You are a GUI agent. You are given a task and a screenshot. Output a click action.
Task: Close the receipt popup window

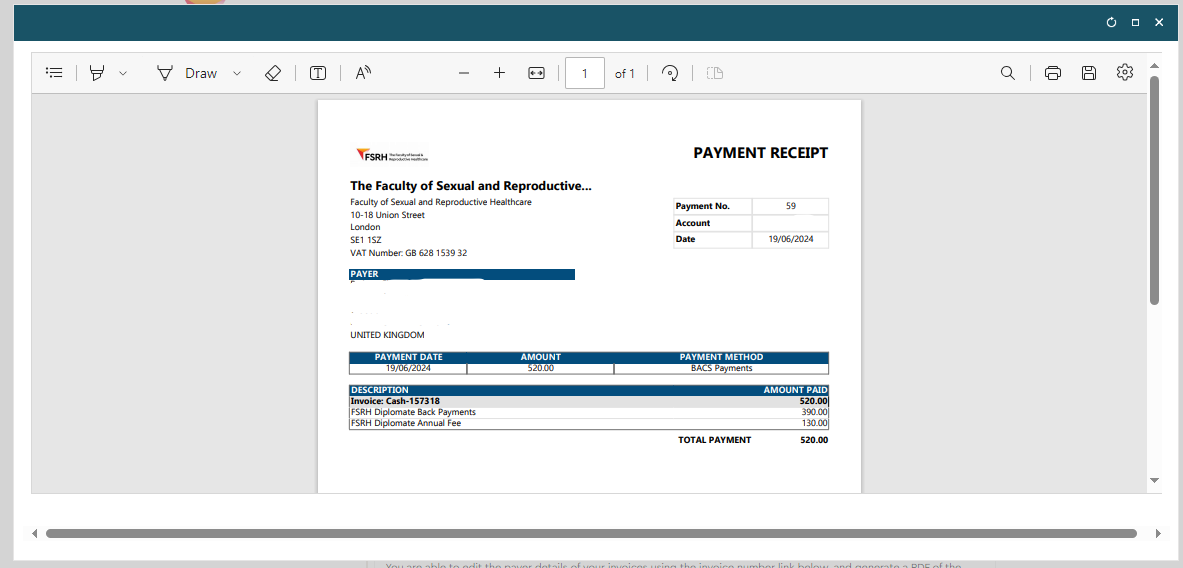pos(1160,23)
